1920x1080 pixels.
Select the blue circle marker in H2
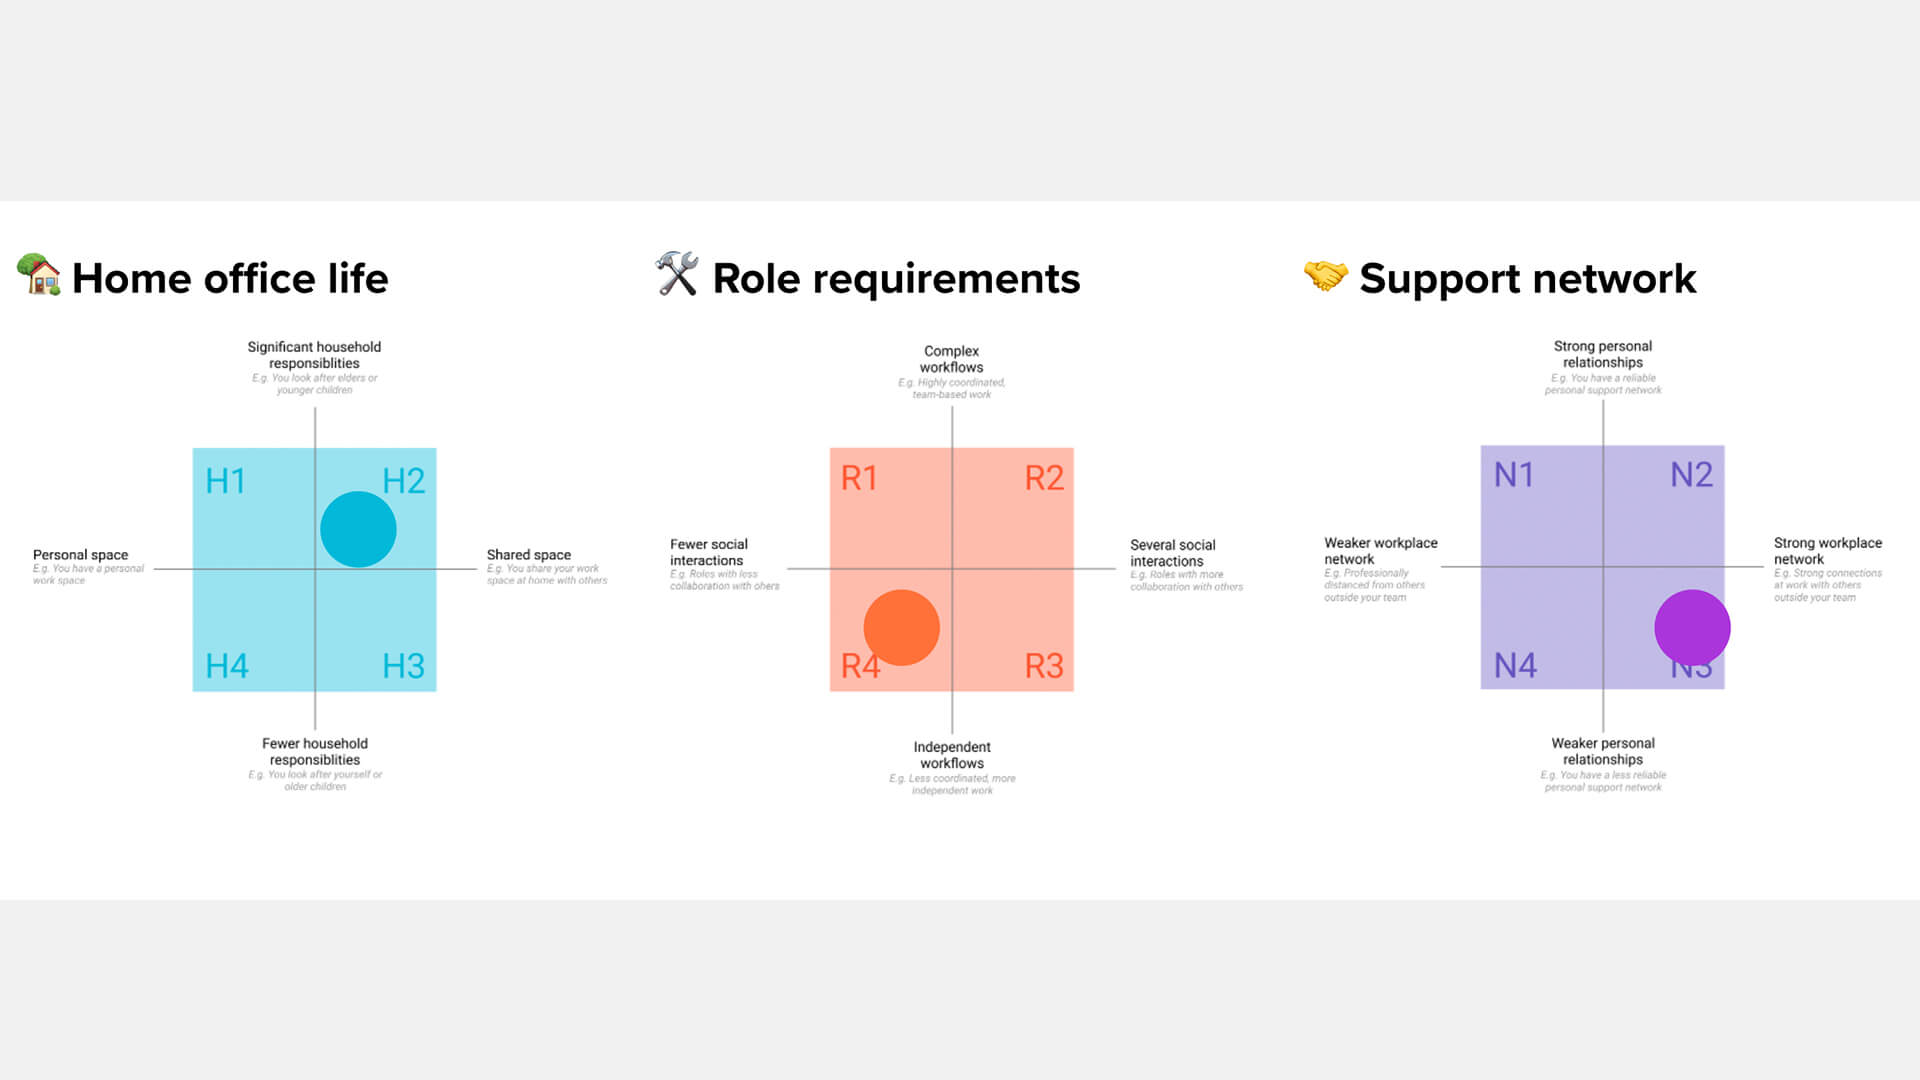(358, 529)
